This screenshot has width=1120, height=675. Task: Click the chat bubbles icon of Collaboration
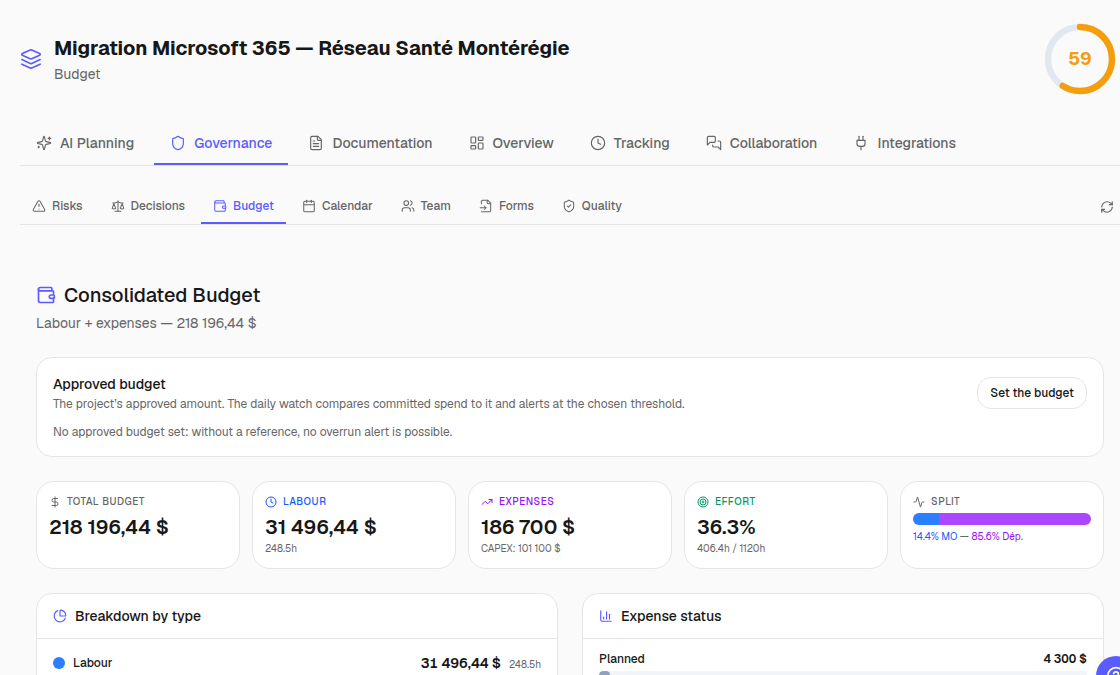coord(714,143)
